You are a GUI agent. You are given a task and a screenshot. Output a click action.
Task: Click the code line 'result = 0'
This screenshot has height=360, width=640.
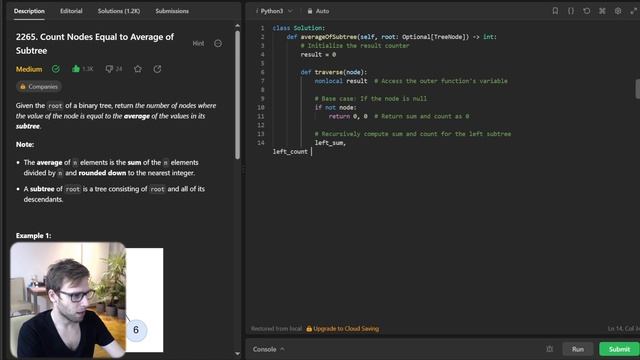pyautogui.click(x=318, y=54)
